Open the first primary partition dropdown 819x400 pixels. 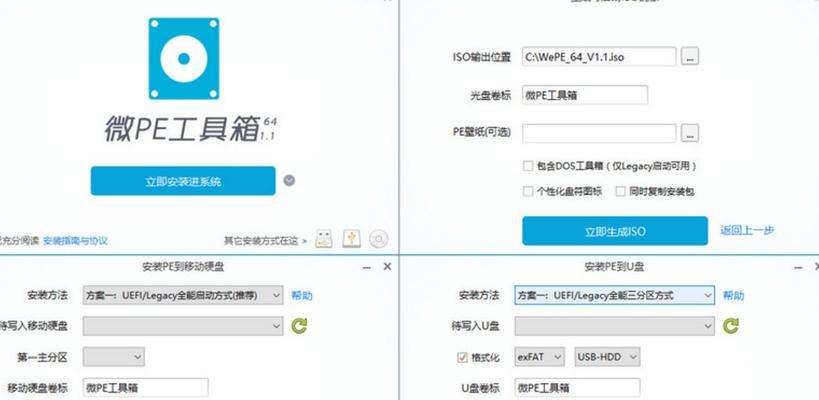point(113,357)
